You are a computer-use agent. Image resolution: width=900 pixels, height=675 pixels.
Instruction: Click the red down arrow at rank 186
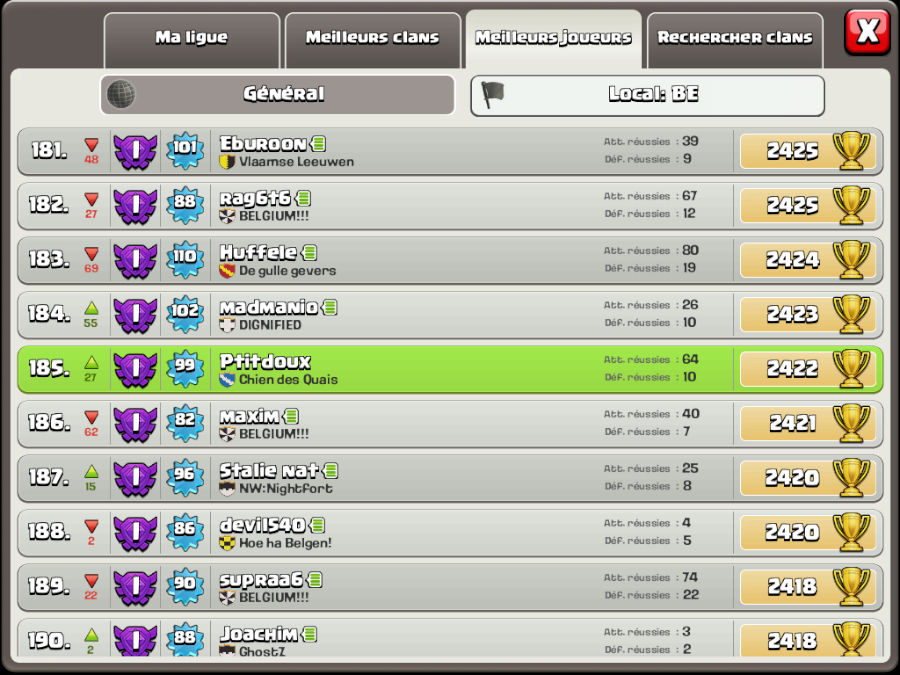point(91,417)
